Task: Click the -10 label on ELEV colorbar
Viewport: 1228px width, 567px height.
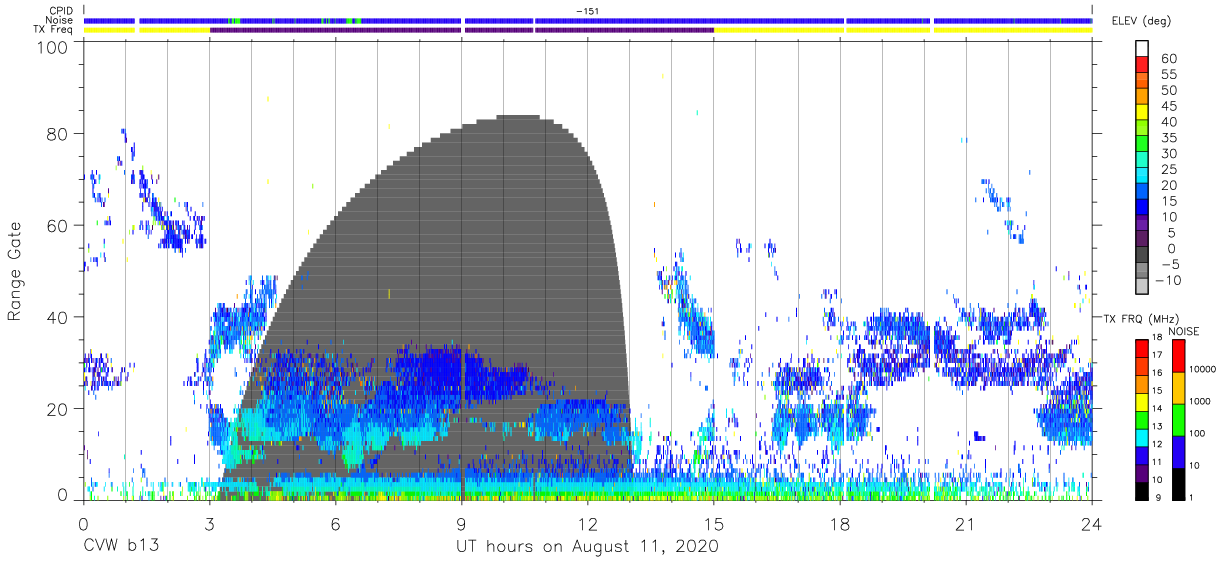Action: [x=1167, y=280]
